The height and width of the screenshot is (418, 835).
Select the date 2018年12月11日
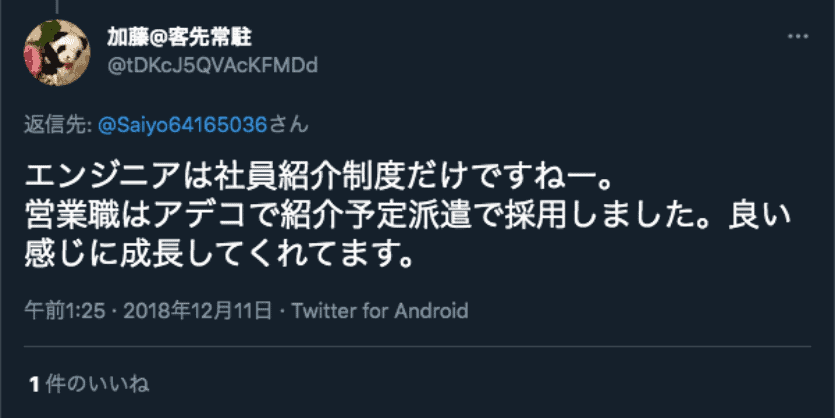click(198, 310)
